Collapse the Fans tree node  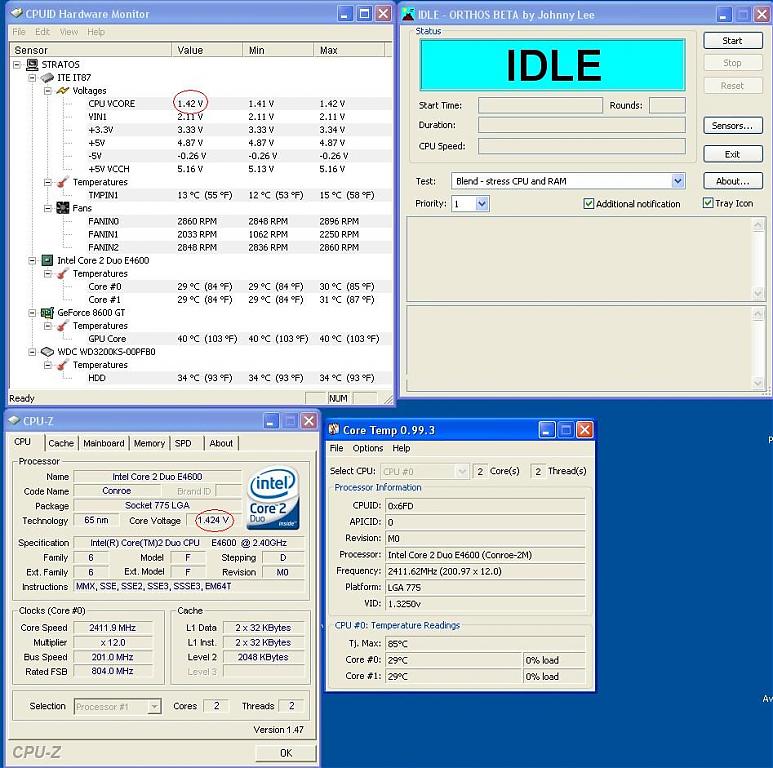coord(48,208)
